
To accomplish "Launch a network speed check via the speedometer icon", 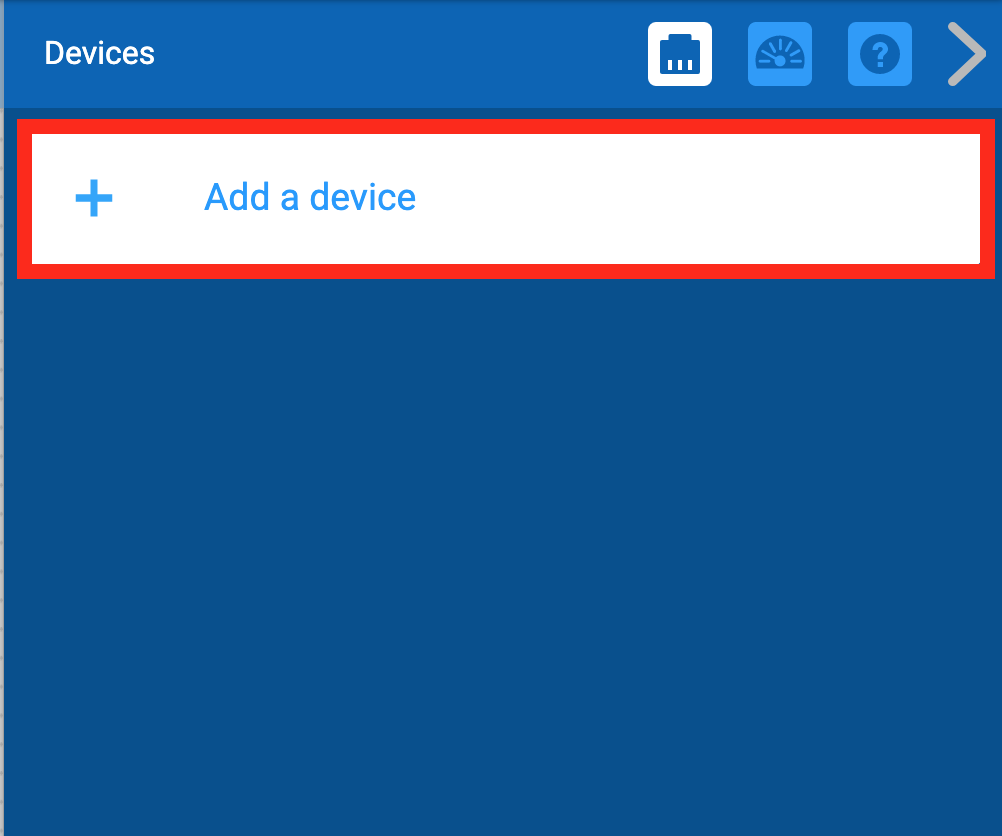I will tap(779, 54).
